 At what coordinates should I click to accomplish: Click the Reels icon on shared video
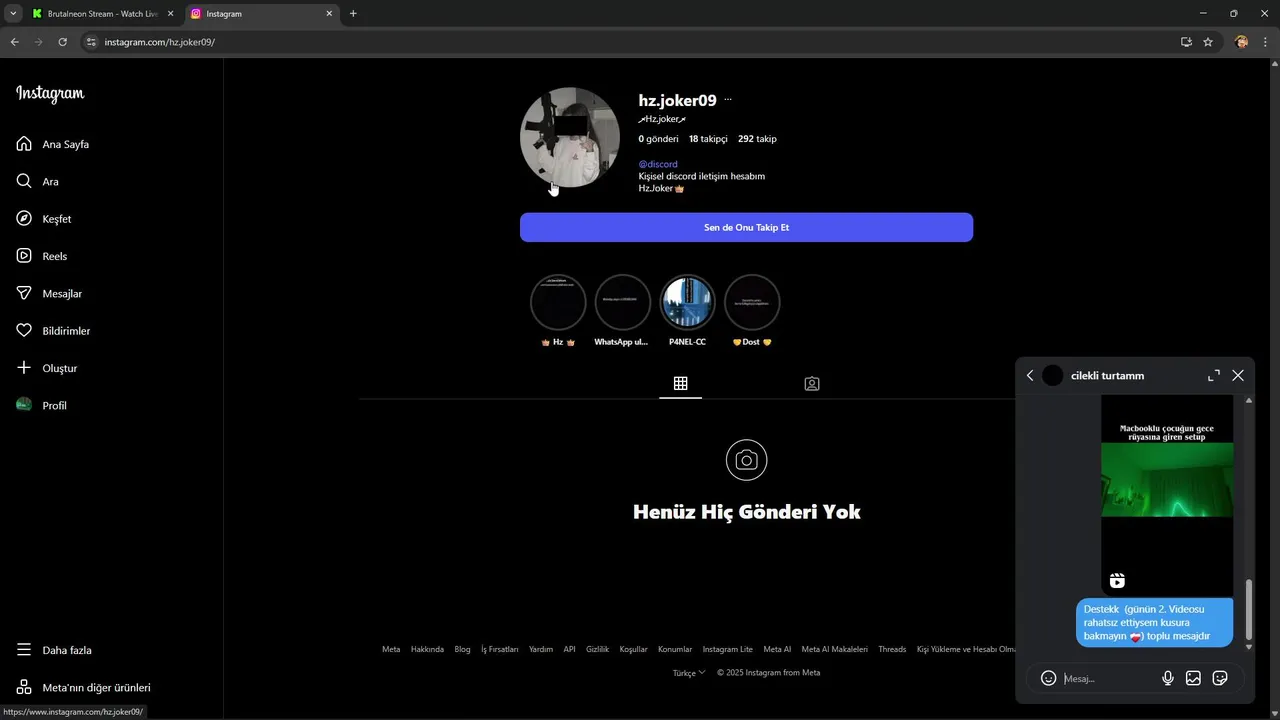(1117, 581)
